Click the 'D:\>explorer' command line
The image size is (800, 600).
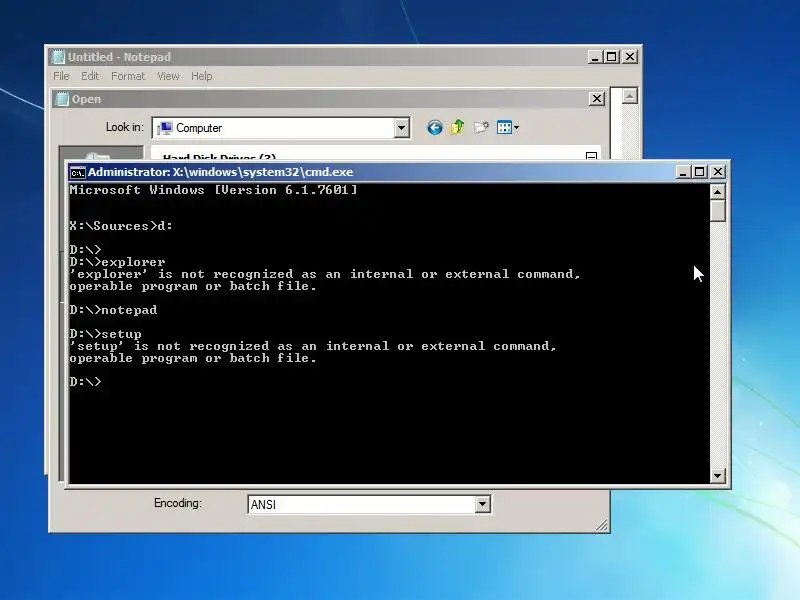coord(117,262)
